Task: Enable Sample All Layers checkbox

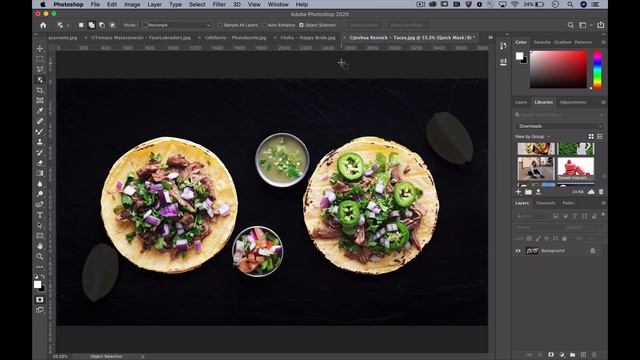Action: pos(221,25)
